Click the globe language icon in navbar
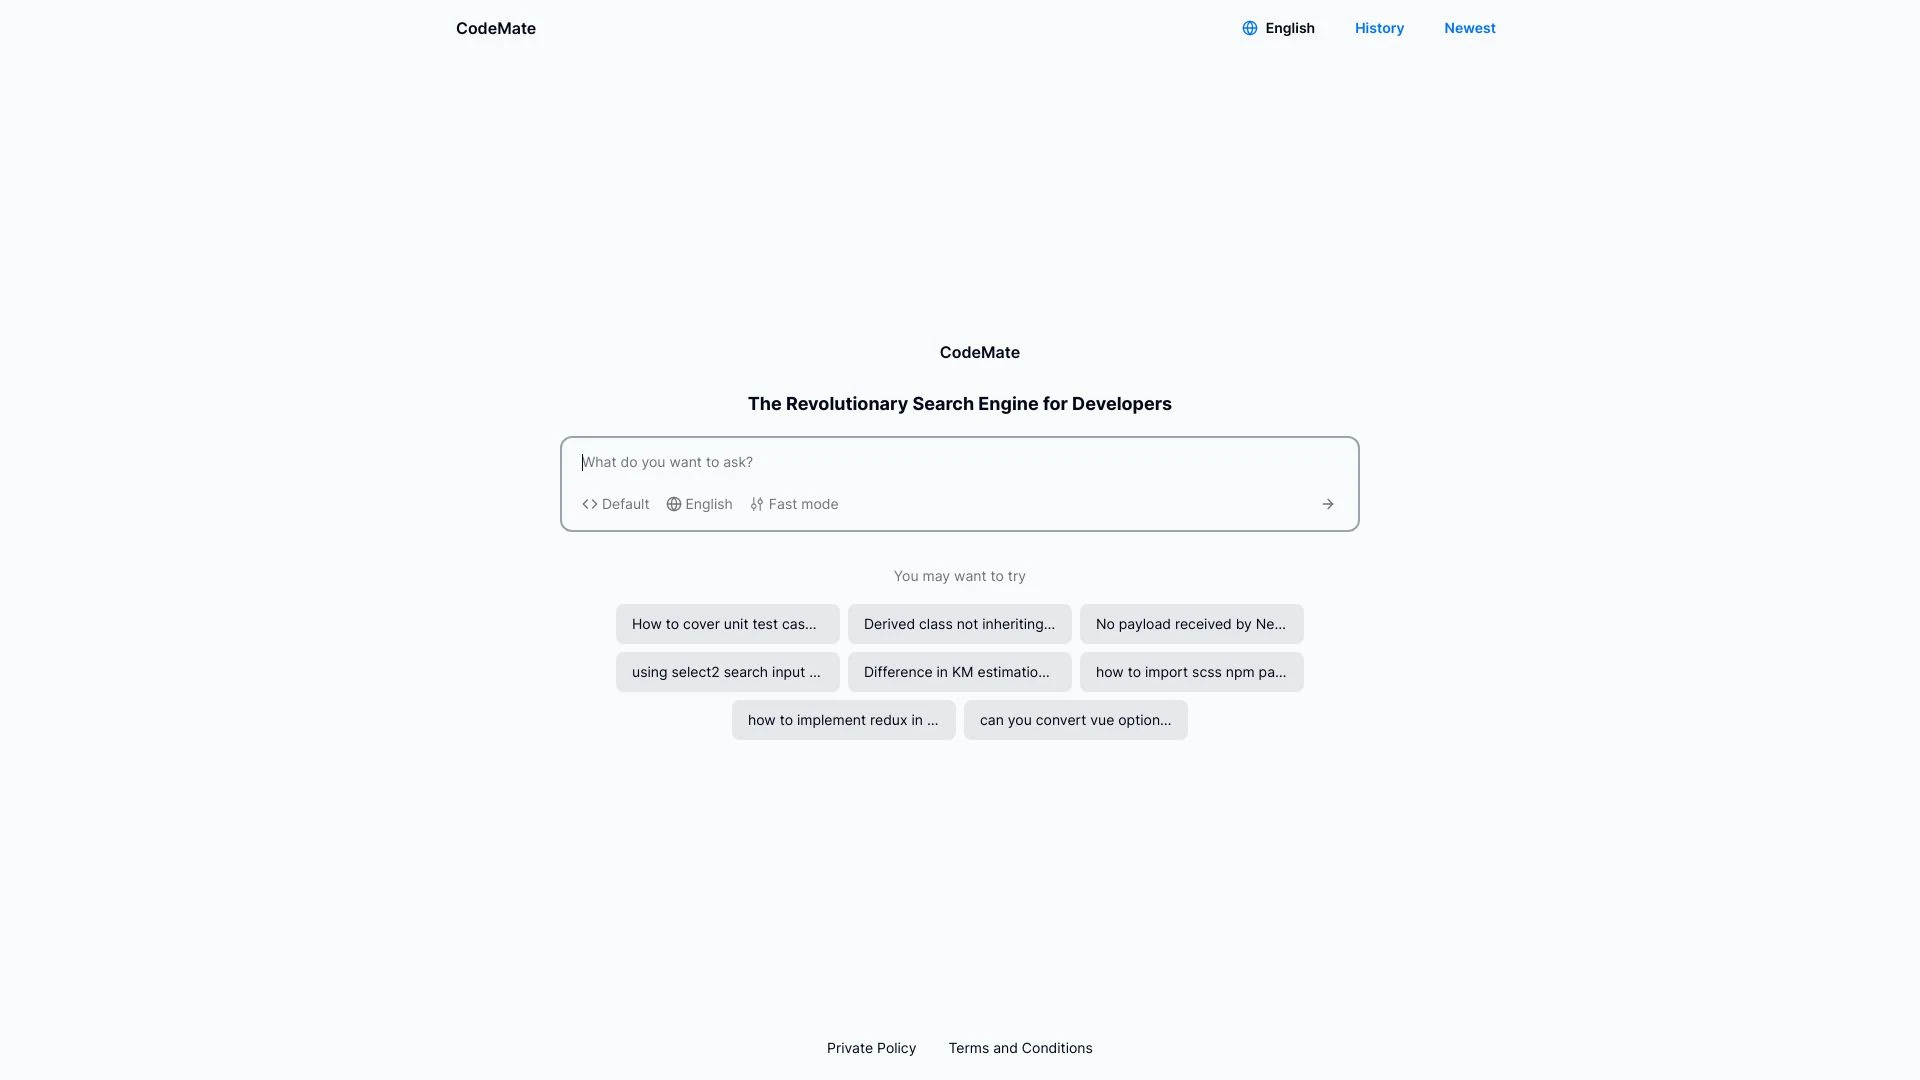This screenshot has width=1920, height=1080. tap(1249, 28)
